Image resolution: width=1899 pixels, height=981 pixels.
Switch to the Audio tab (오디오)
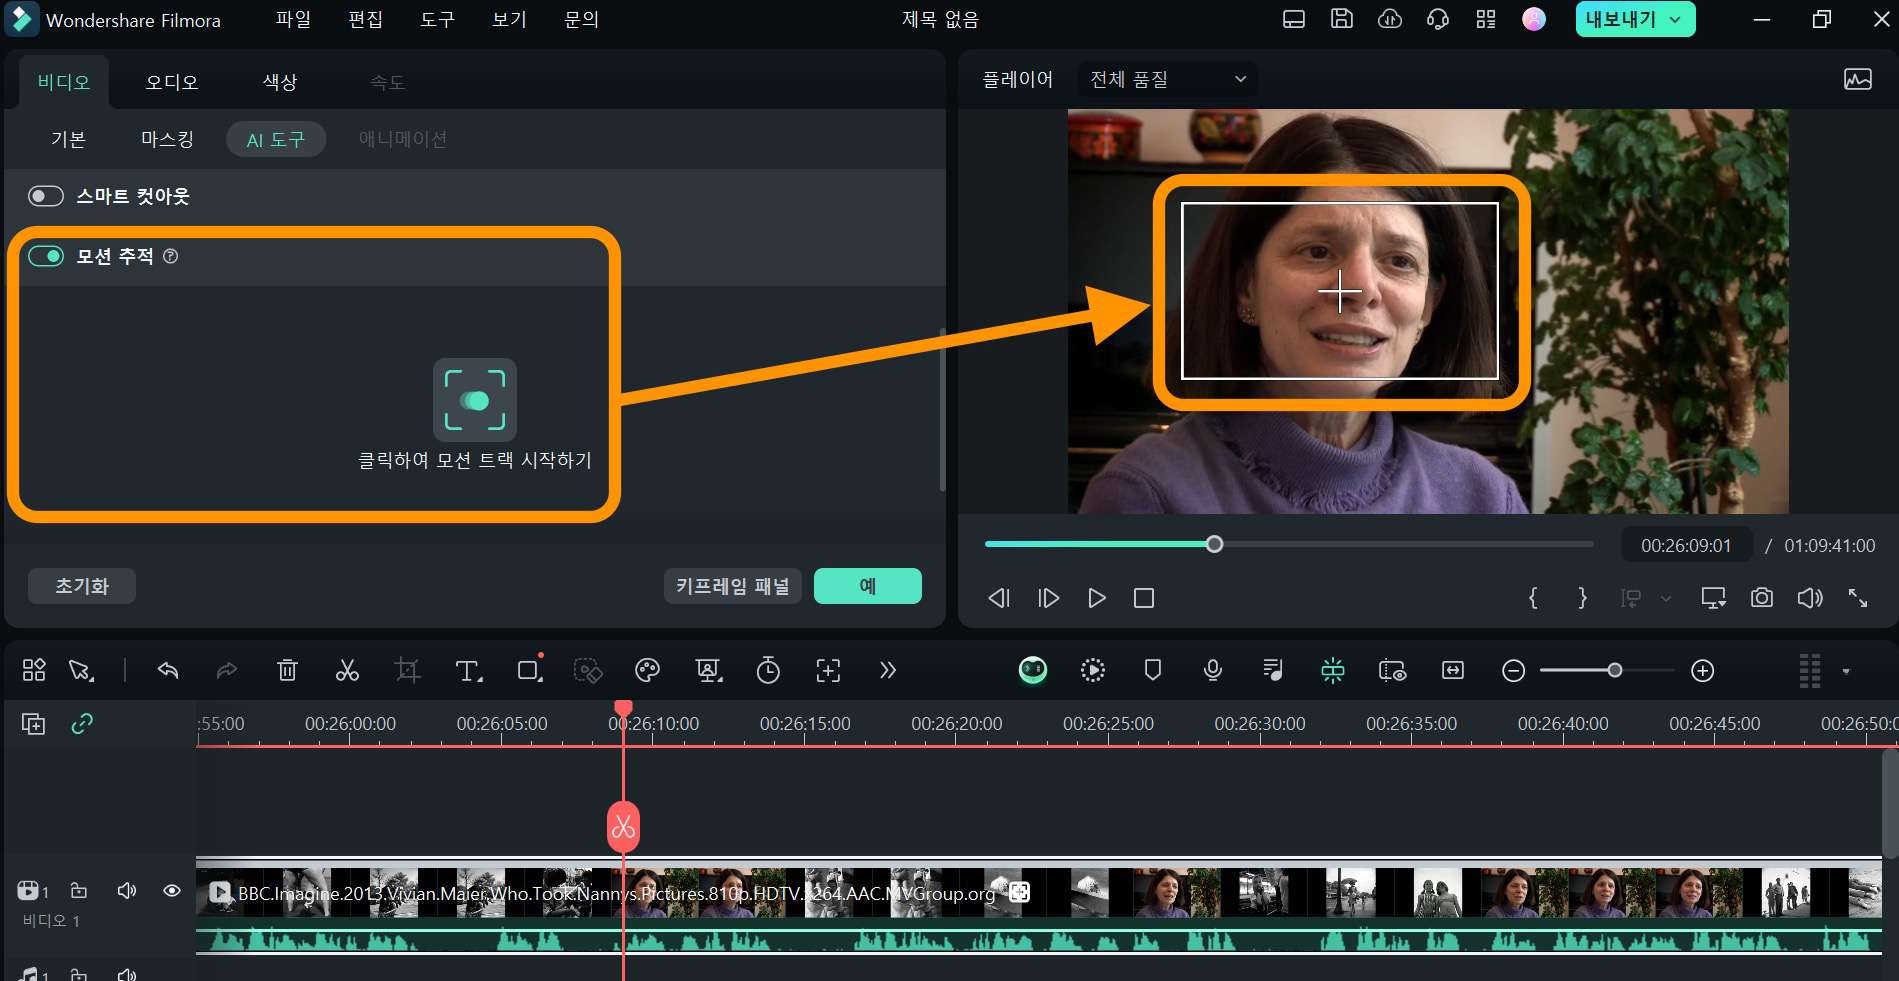[x=172, y=82]
